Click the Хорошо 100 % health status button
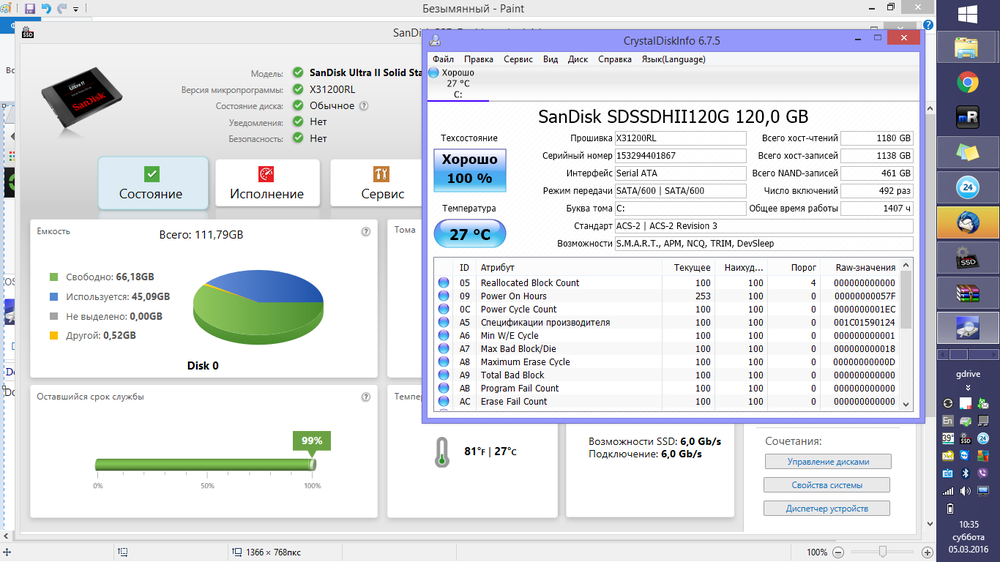Viewport: 1000px width, 562px height. pos(470,170)
